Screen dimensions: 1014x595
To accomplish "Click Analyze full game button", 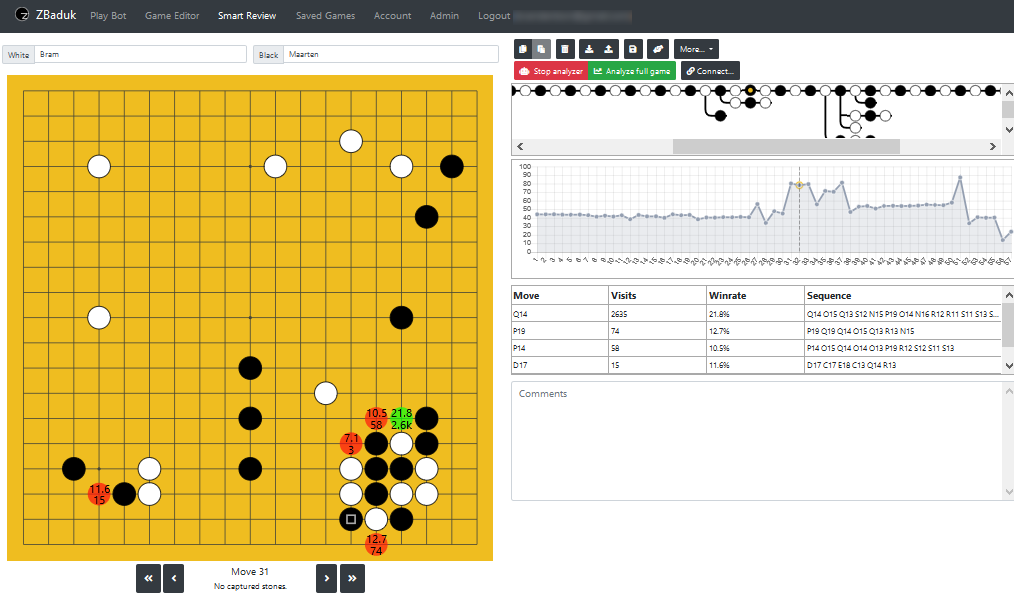I will point(631,71).
